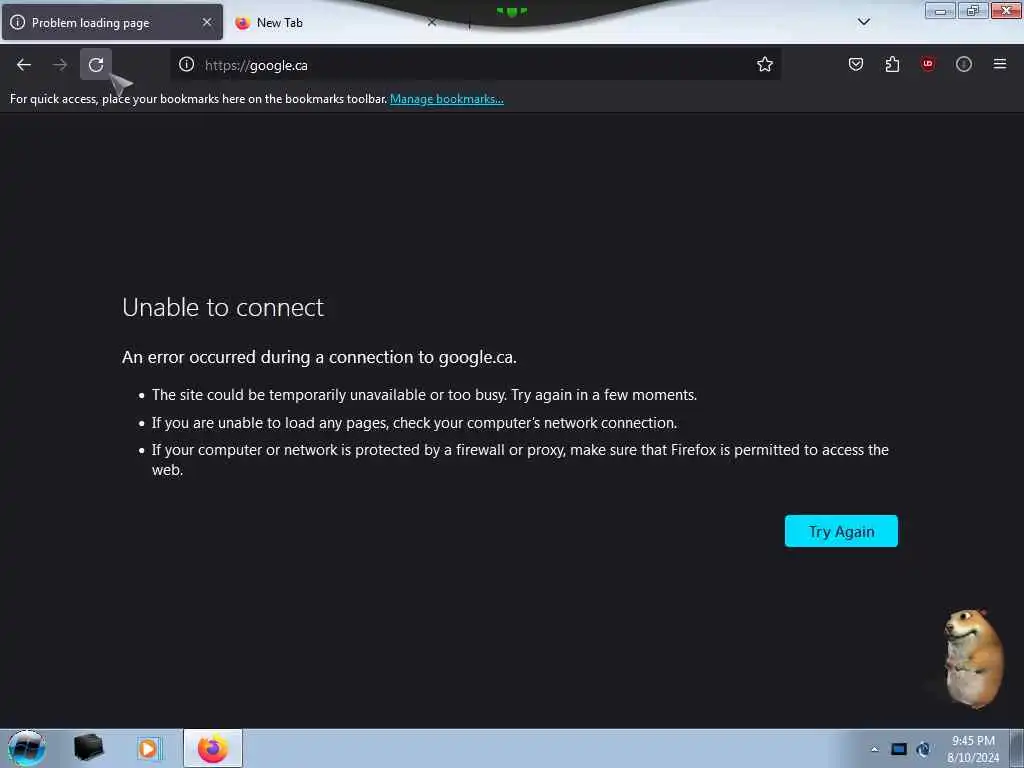The height and width of the screenshot is (768, 1024).
Task: Click the monitor icon in the system tray
Action: coord(899,750)
